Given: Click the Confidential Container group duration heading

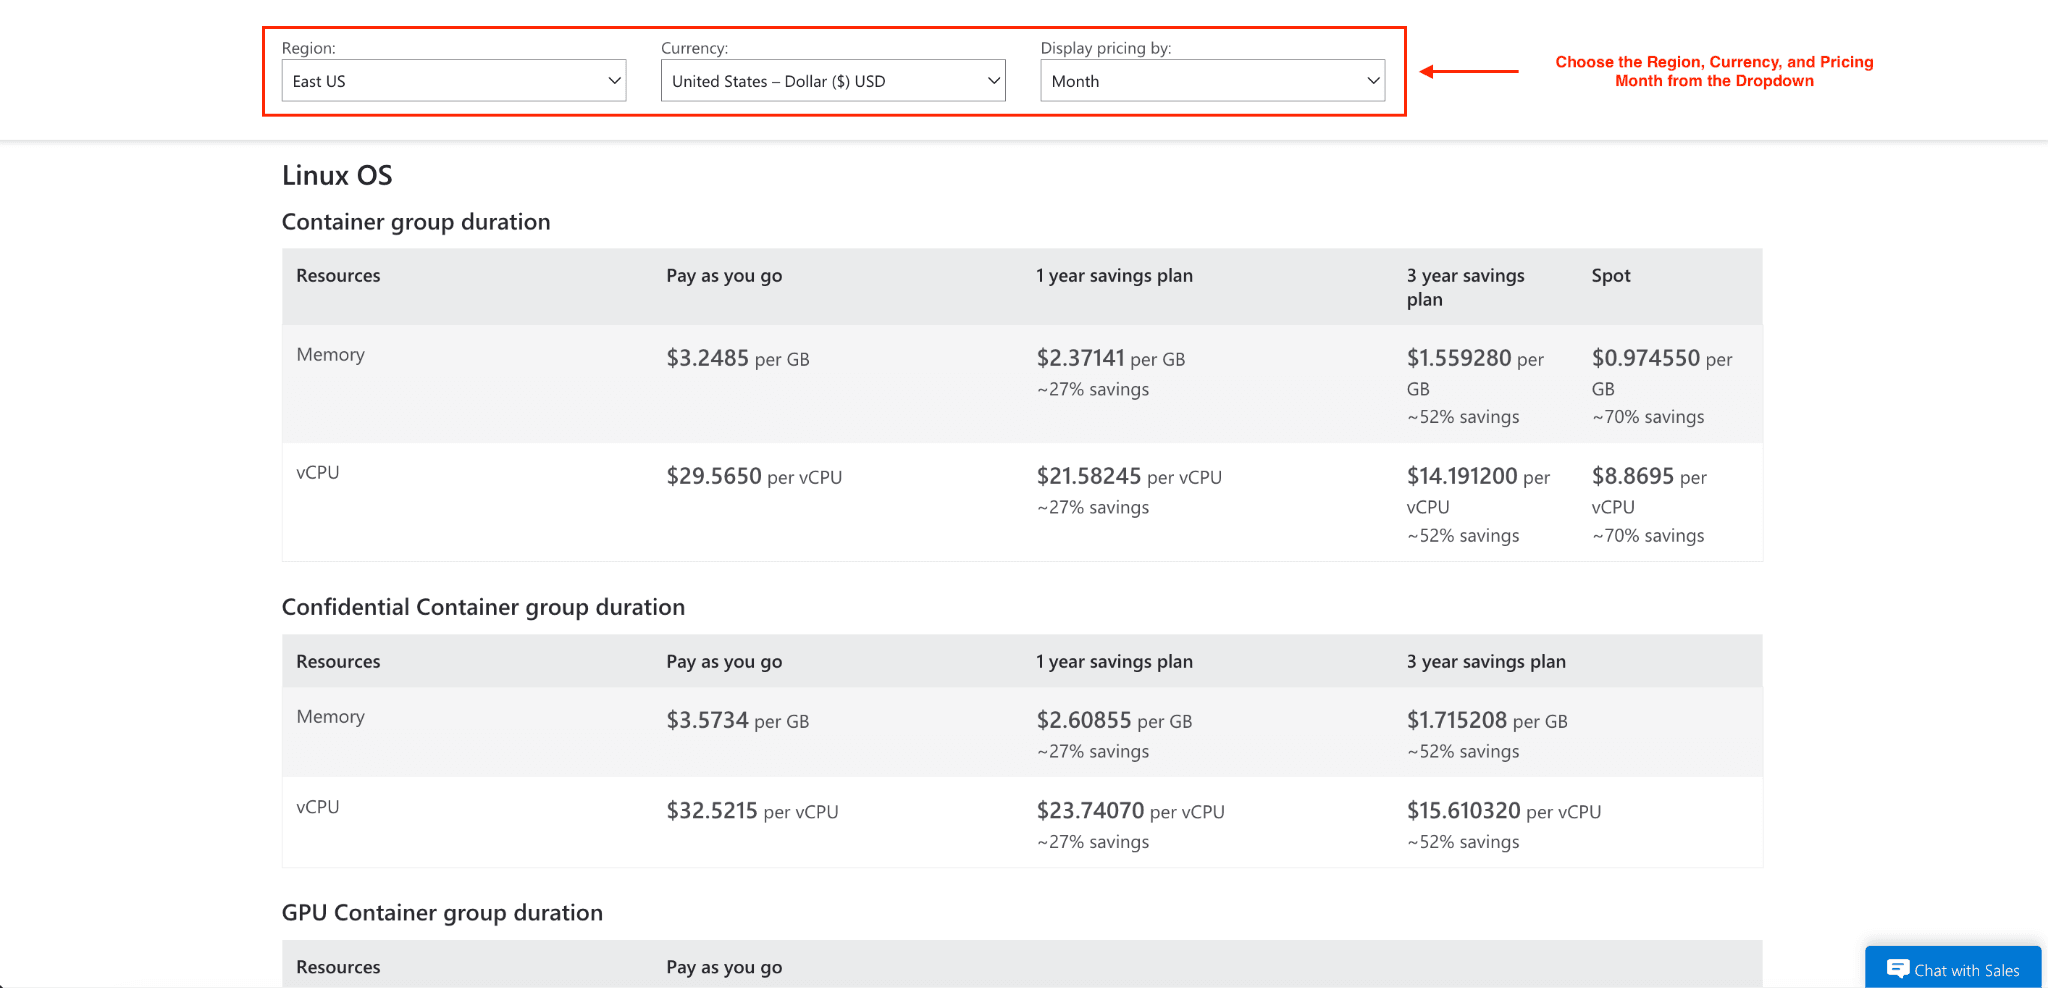Looking at the screenshot, I should 483,607.
